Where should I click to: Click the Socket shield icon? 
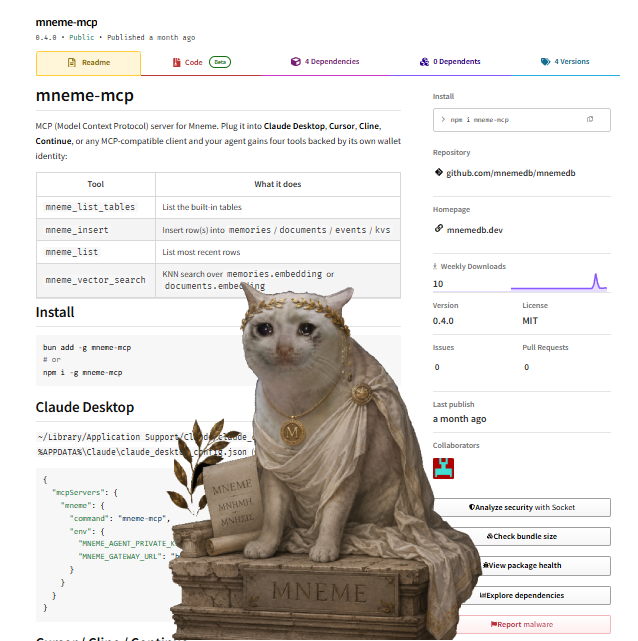click(472, 507)
